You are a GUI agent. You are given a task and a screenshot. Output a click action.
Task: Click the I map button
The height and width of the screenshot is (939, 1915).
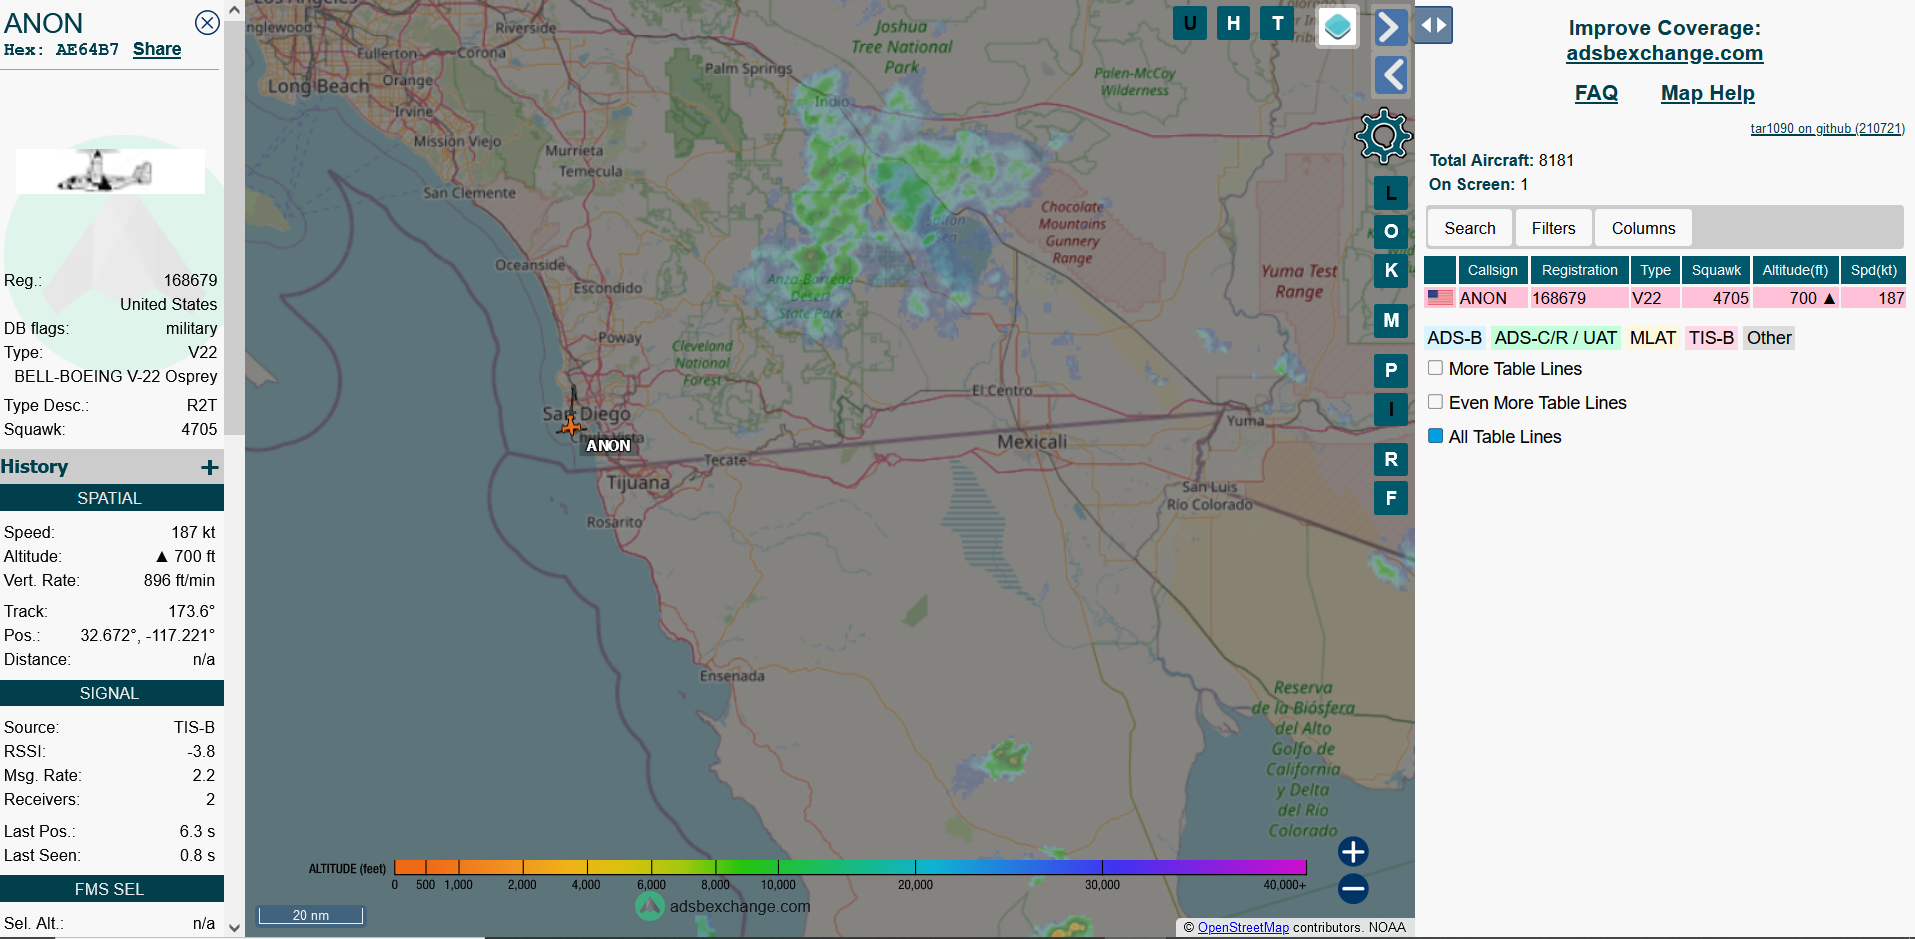pyautogui.click(x=1391, y=409)
